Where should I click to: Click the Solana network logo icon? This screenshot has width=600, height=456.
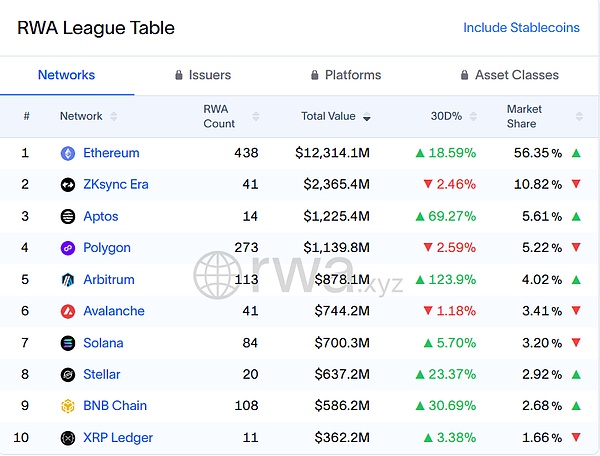68,343
